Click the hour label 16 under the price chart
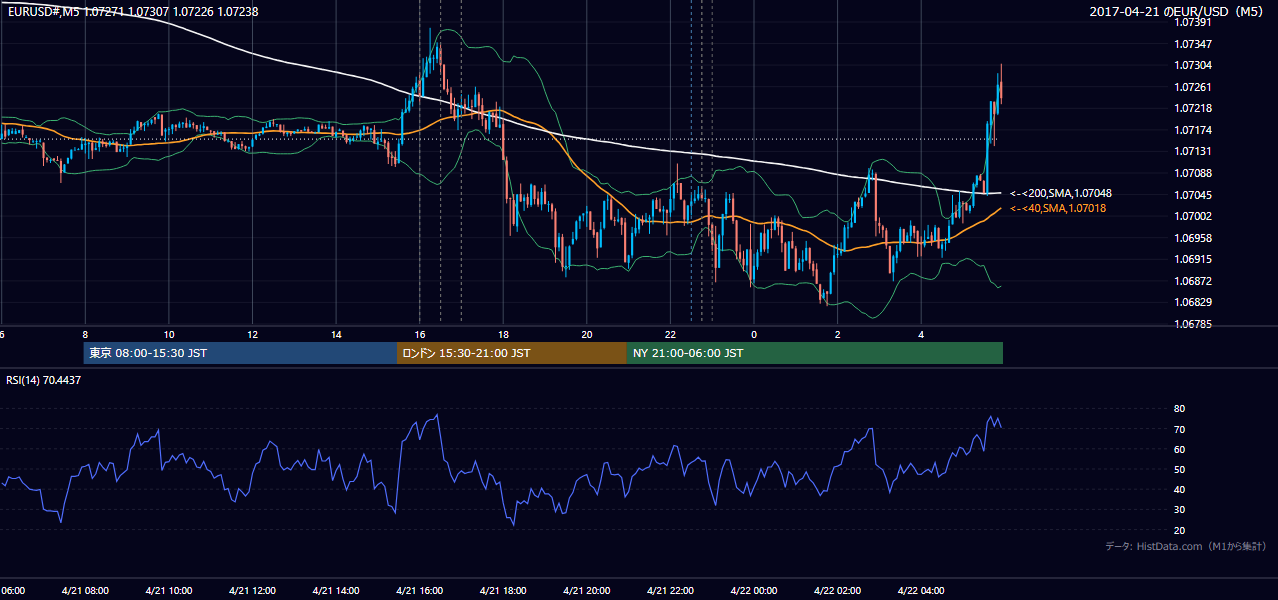Viewport: 1278px width, 600px height. pos(420,334)
